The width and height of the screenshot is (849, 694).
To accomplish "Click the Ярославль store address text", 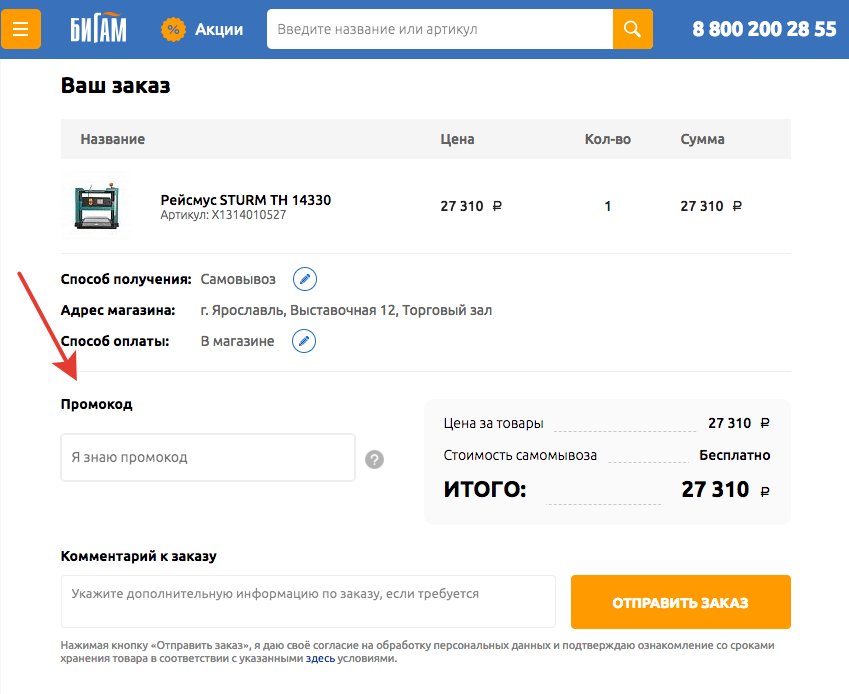I will tap(346, 310).
